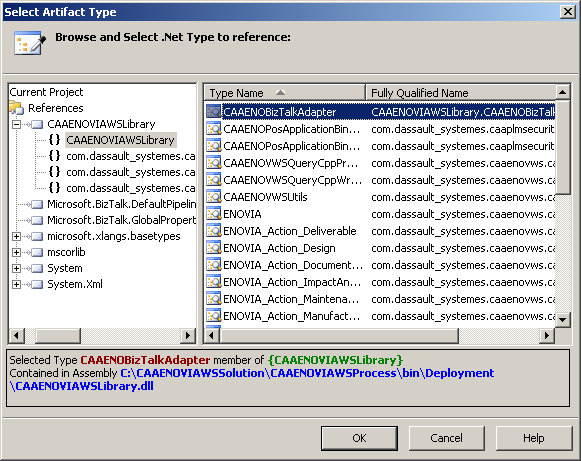The image size is (581, 461).
Task: Collapse the CAAENOVIAWSLibrary tree node
Action: tap(16, 124)
